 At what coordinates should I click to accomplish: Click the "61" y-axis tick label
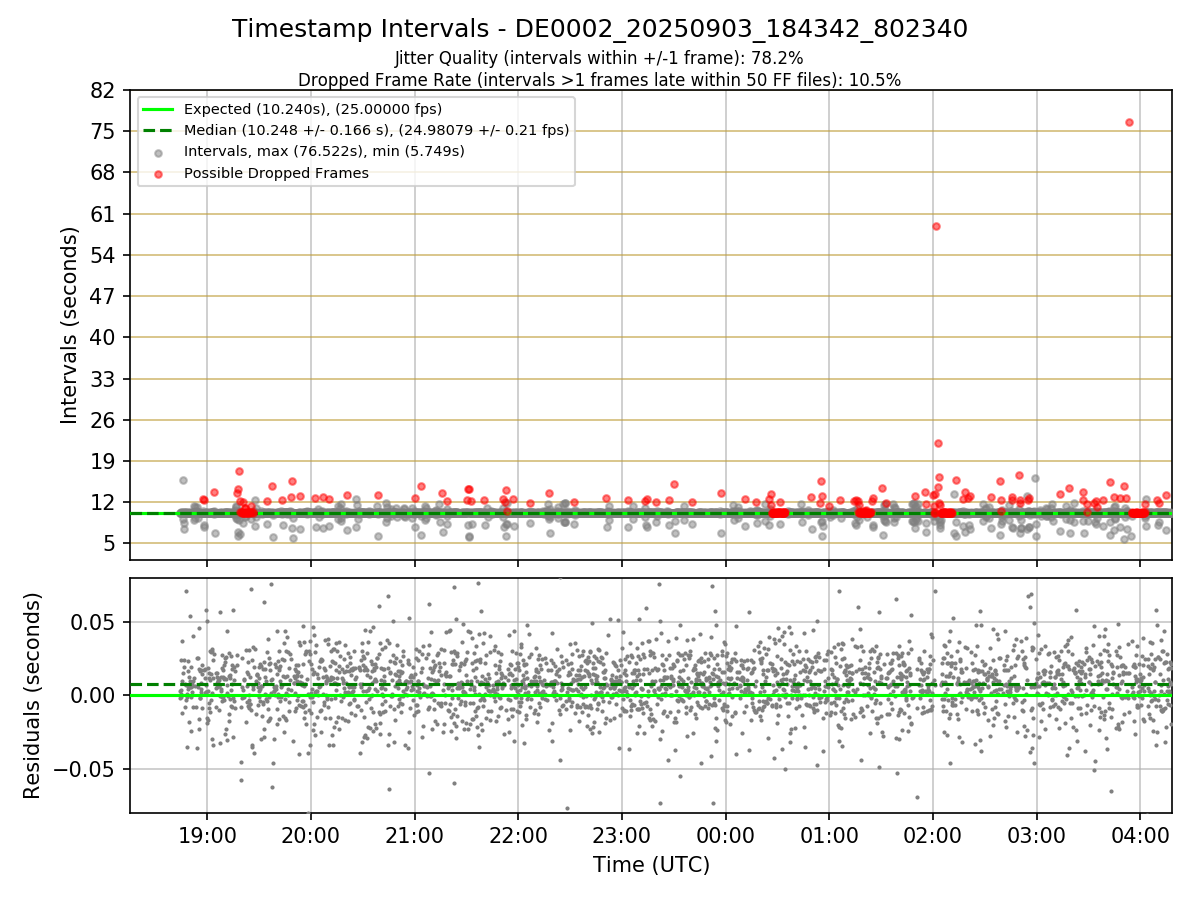pos(105,214)
